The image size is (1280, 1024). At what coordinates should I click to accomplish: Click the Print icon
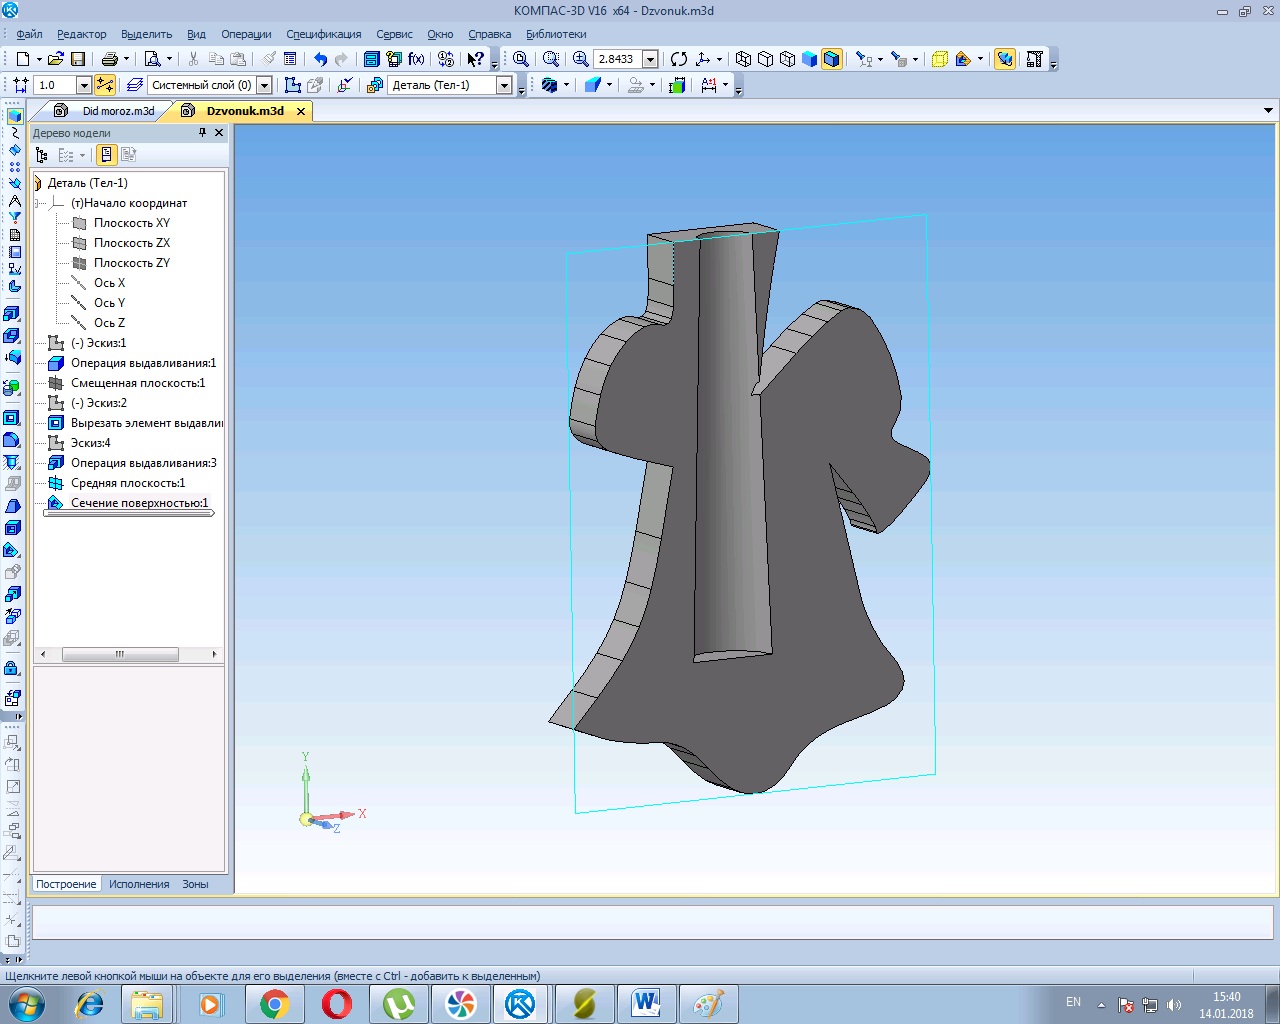pos(110,59)
